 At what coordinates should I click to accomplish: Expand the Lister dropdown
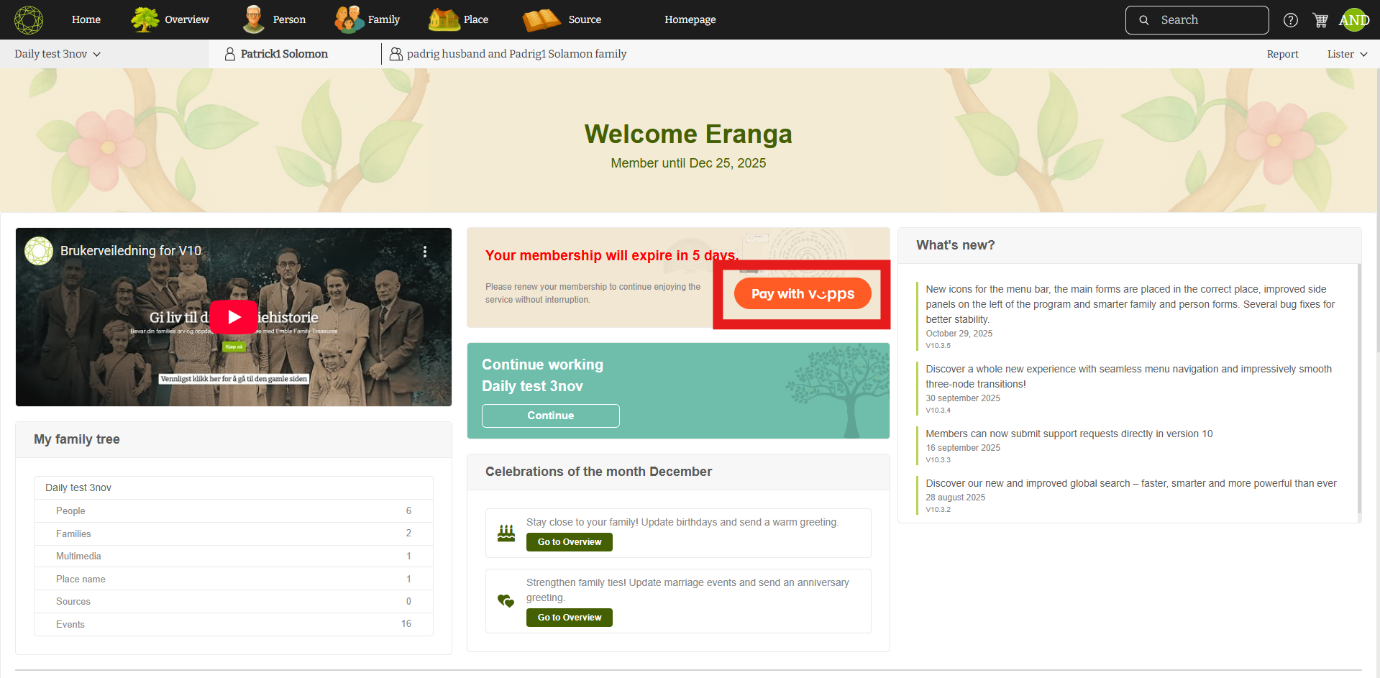click(x=1346, y=54)
